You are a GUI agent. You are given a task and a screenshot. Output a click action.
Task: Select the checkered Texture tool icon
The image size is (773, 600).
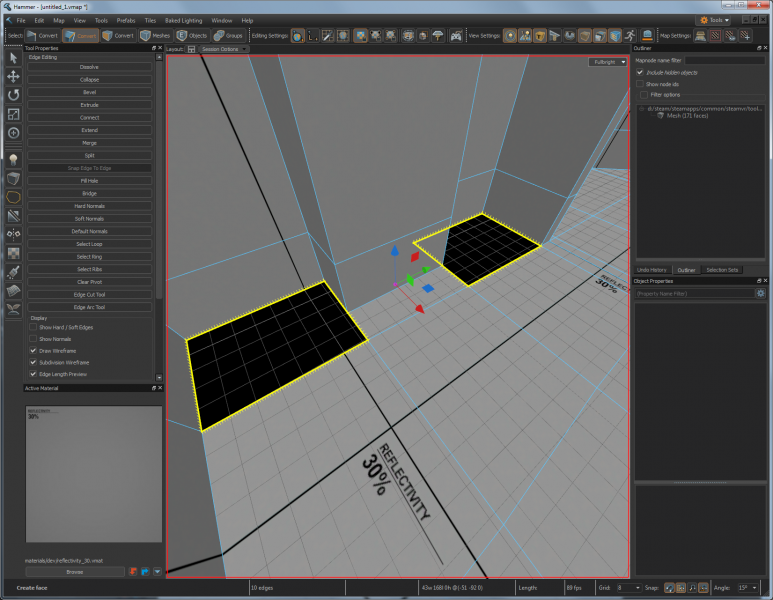click(13, 253)
